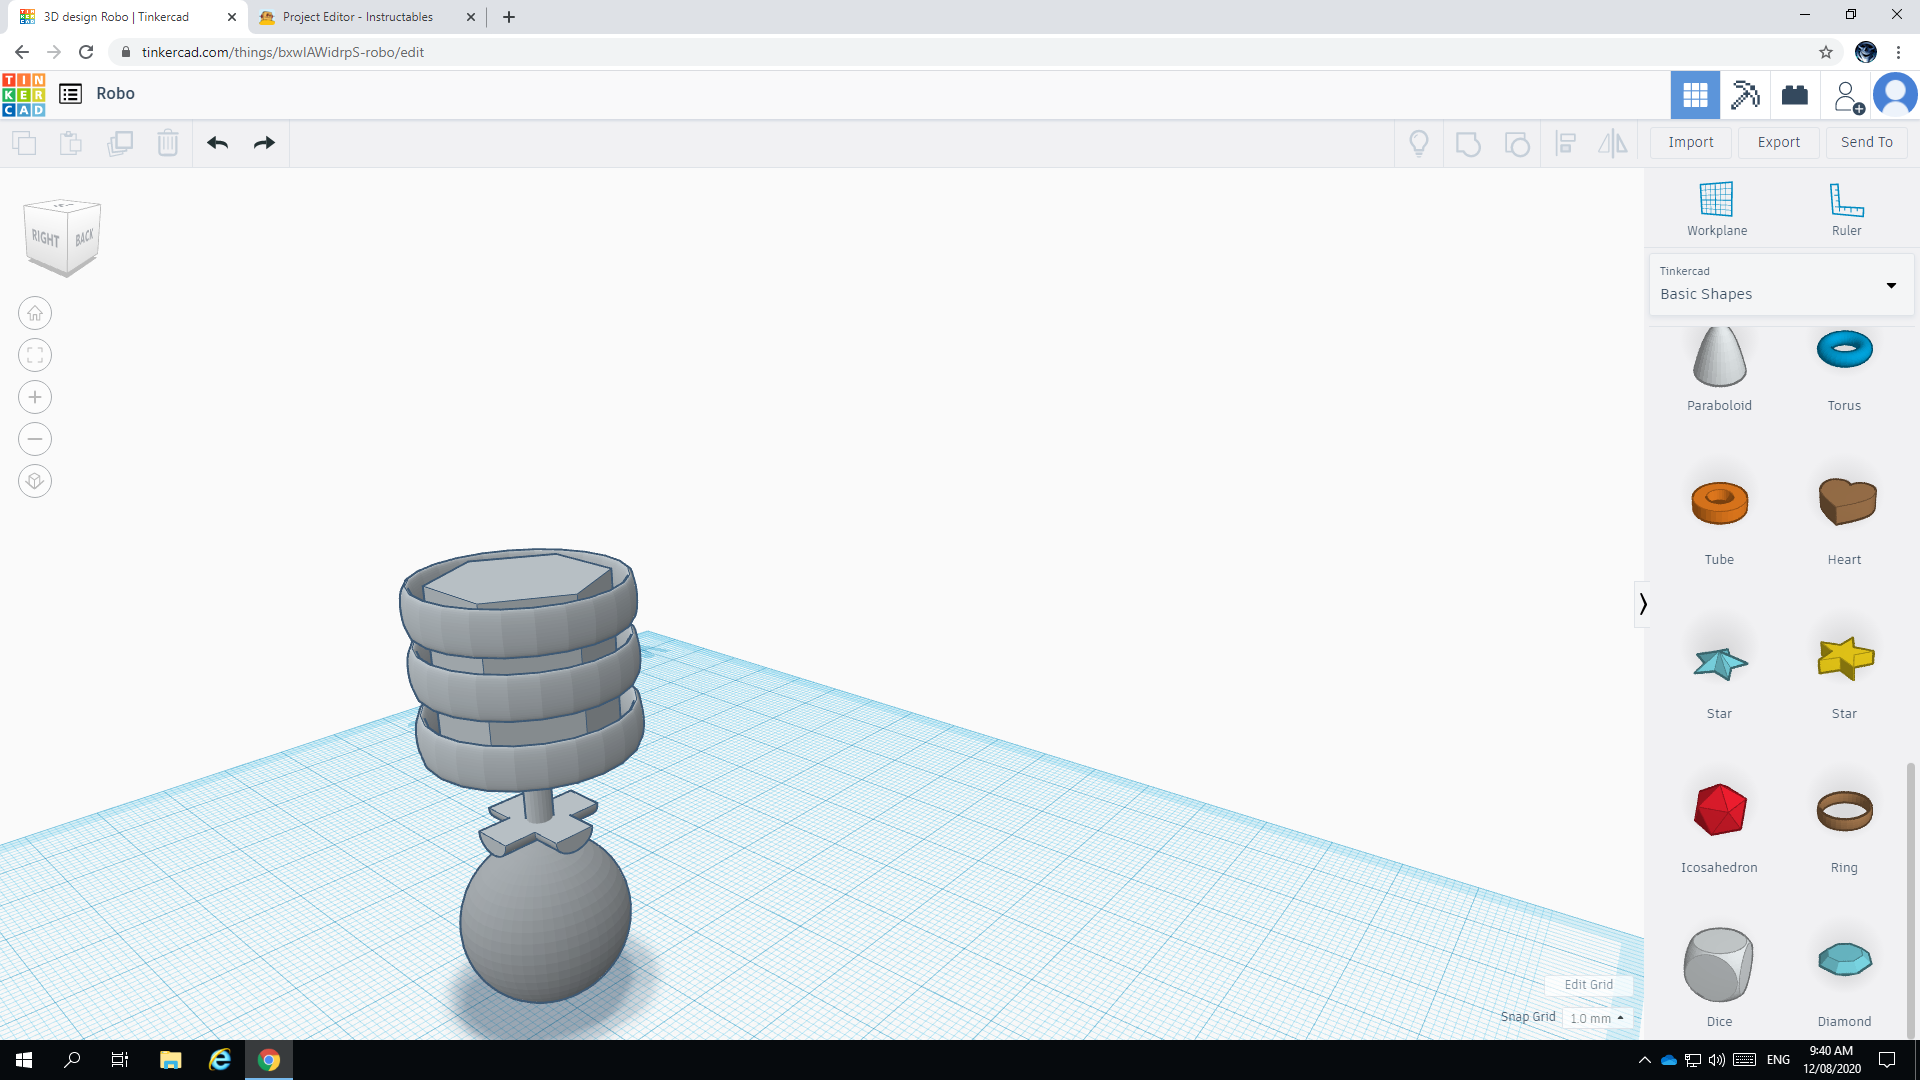
Task: Click the Mirror tool icon
Action: pos(1613,144)
